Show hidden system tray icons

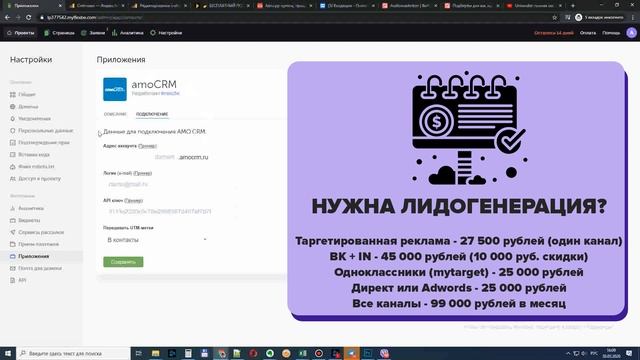pos(568,353)
